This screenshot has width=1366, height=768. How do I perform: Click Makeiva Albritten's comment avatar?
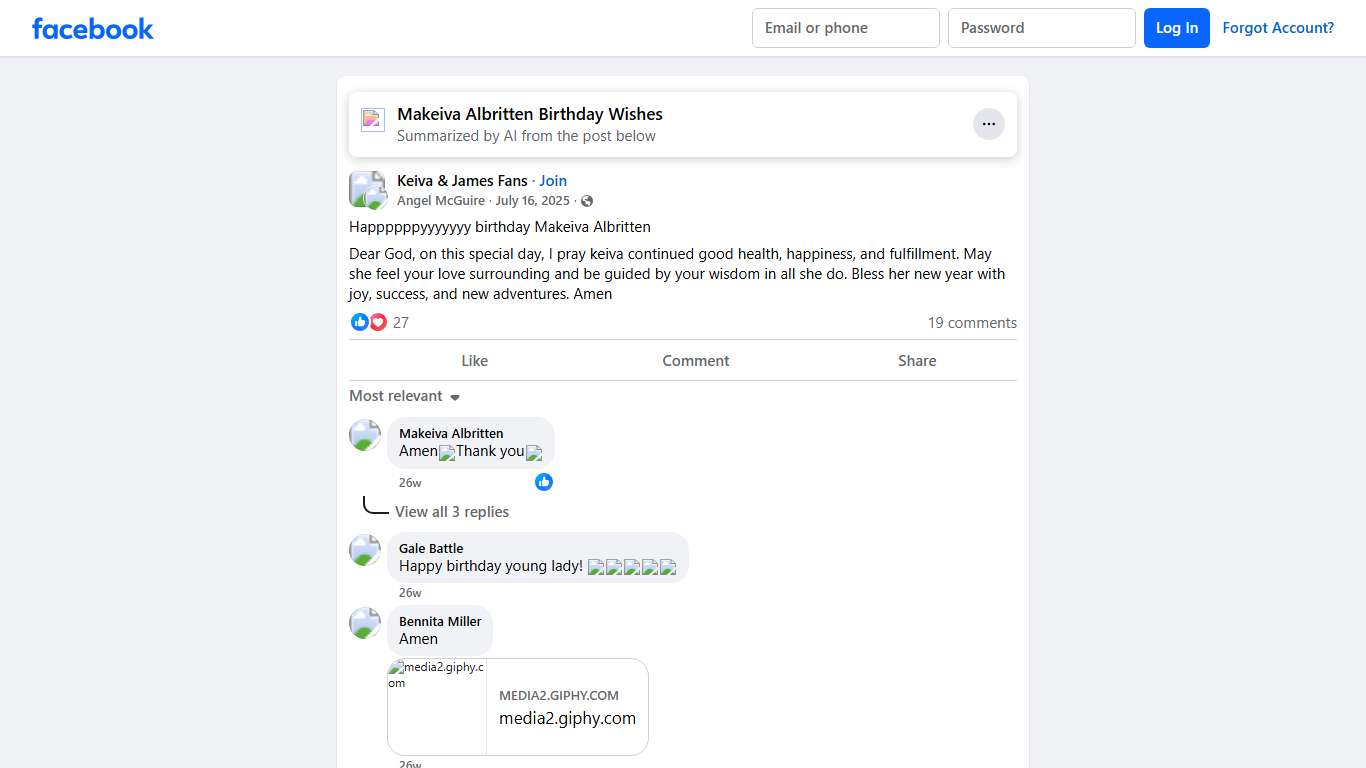365,435
